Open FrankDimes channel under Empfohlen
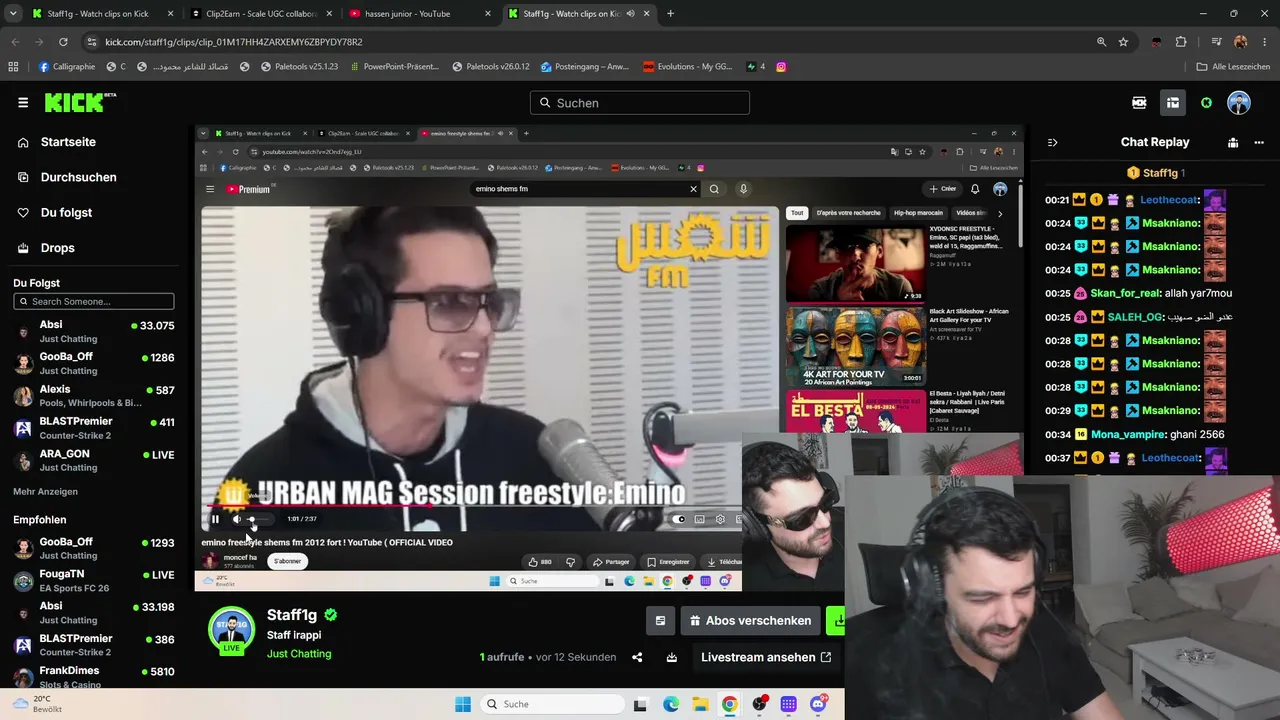 (95, 677)
